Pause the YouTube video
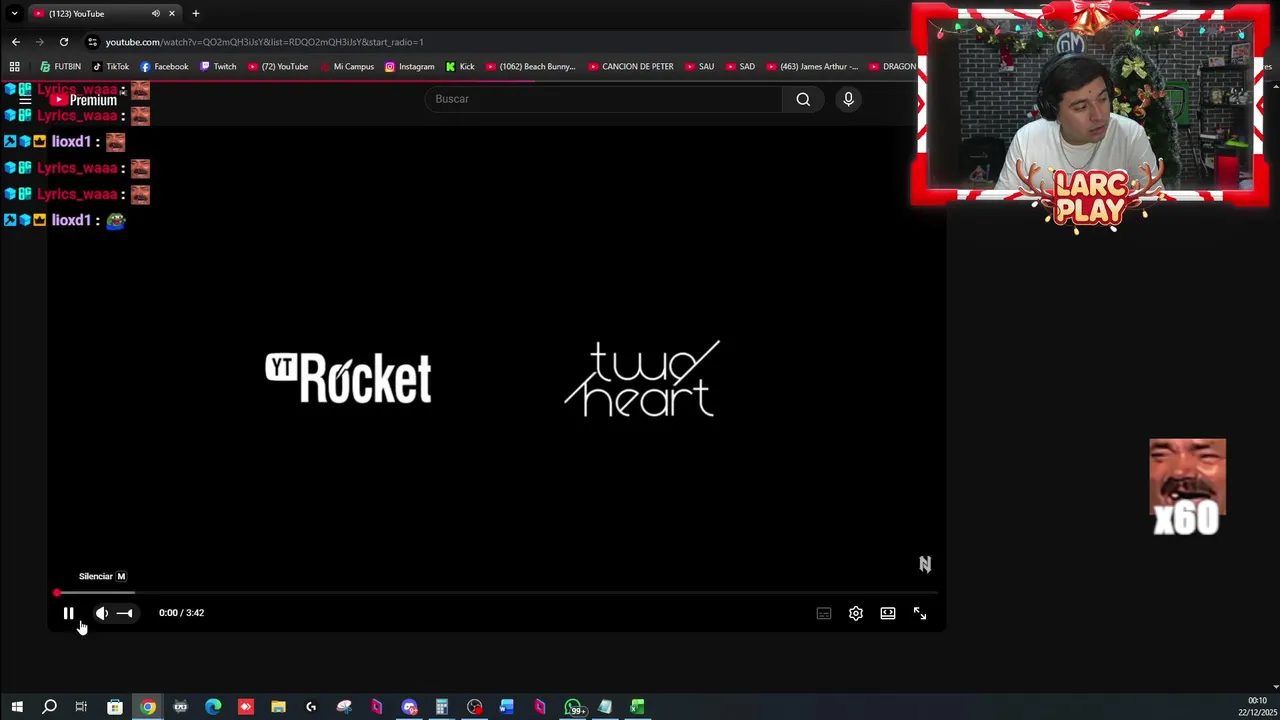This screenshot has width=1280, height=720. click(x=68, y=613)
